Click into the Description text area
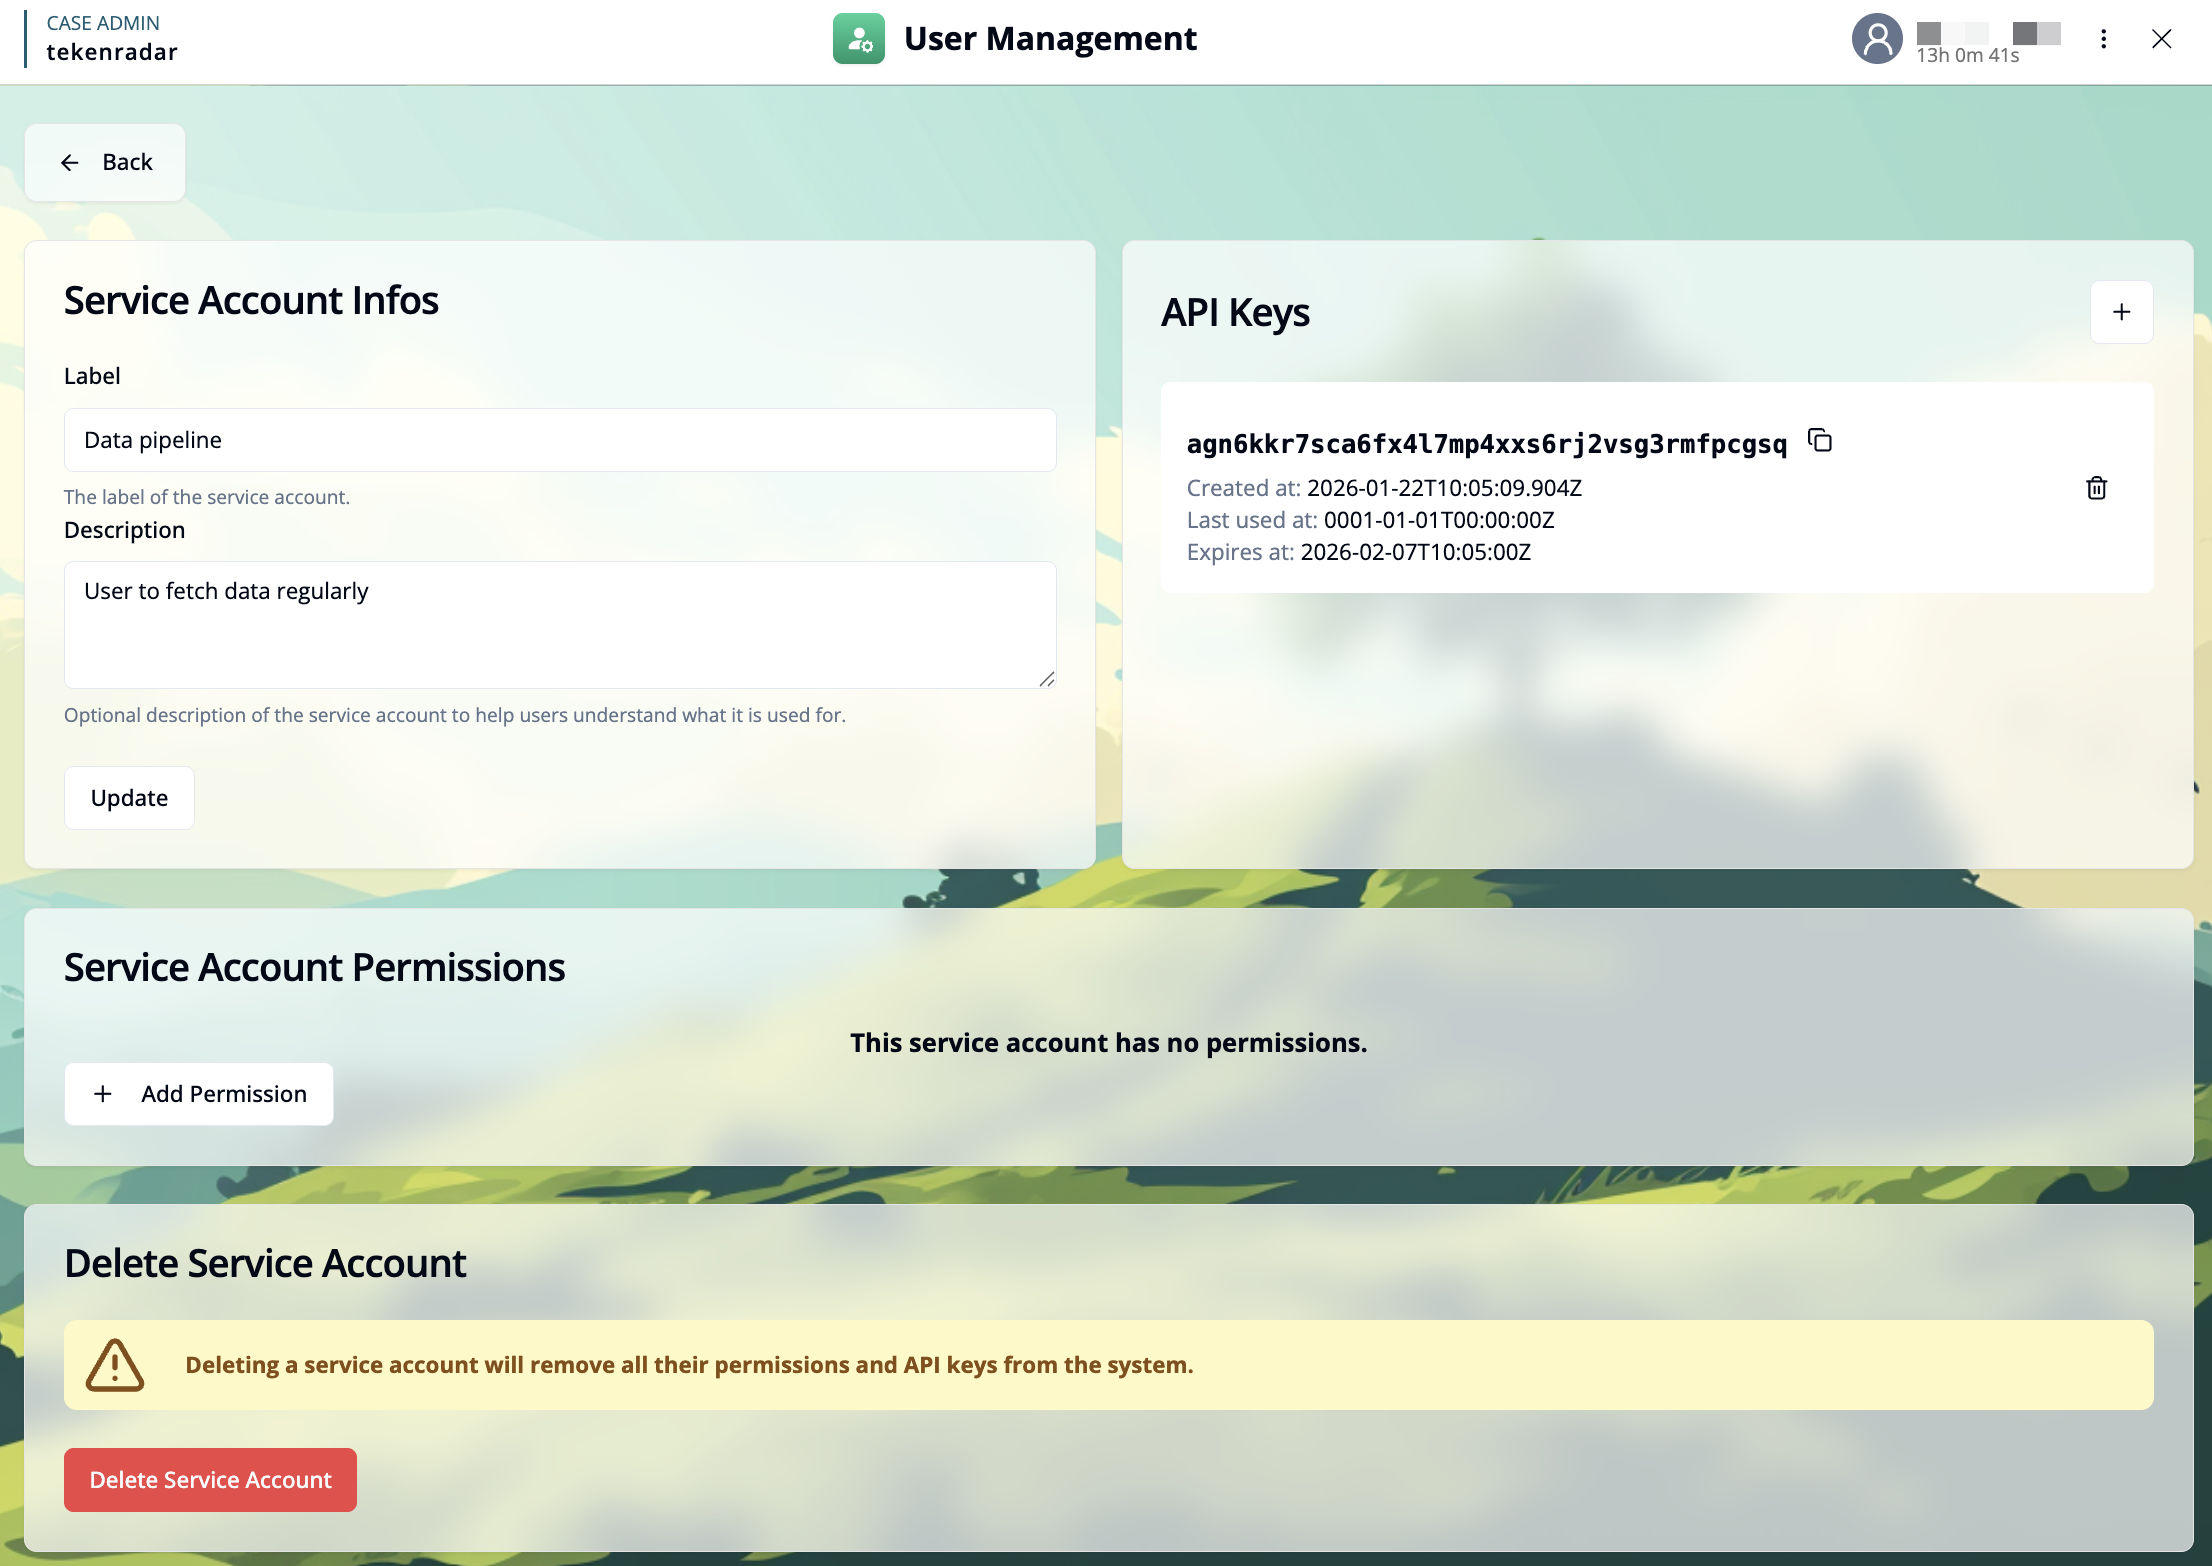The width and height of the screenshot is (2212, 1566). point(560,625)
